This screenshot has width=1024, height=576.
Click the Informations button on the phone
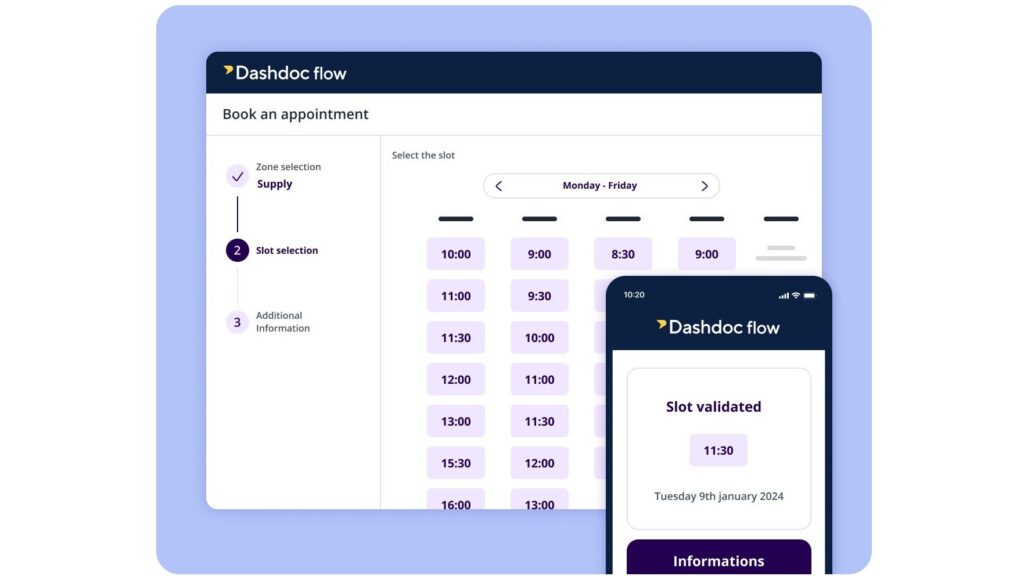718,560
